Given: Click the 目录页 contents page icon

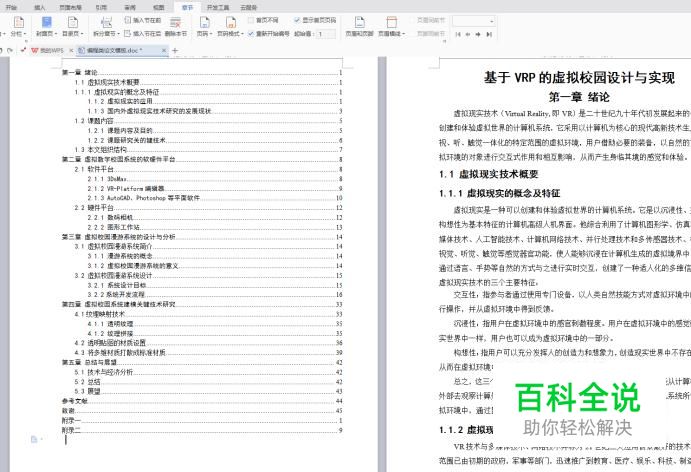Looking at the screenshot, I should 73,22.
